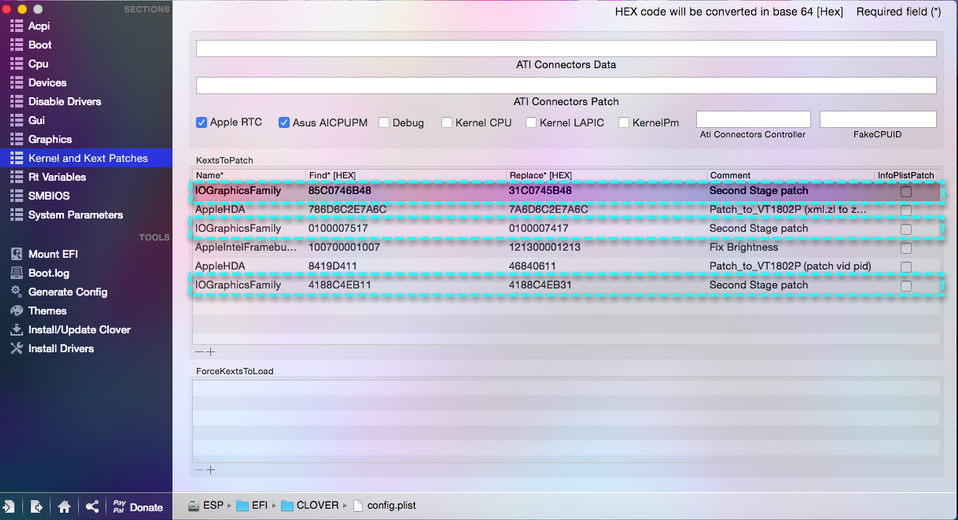Enable the KernelPm checkbox
958x520 pixels.
623,122
